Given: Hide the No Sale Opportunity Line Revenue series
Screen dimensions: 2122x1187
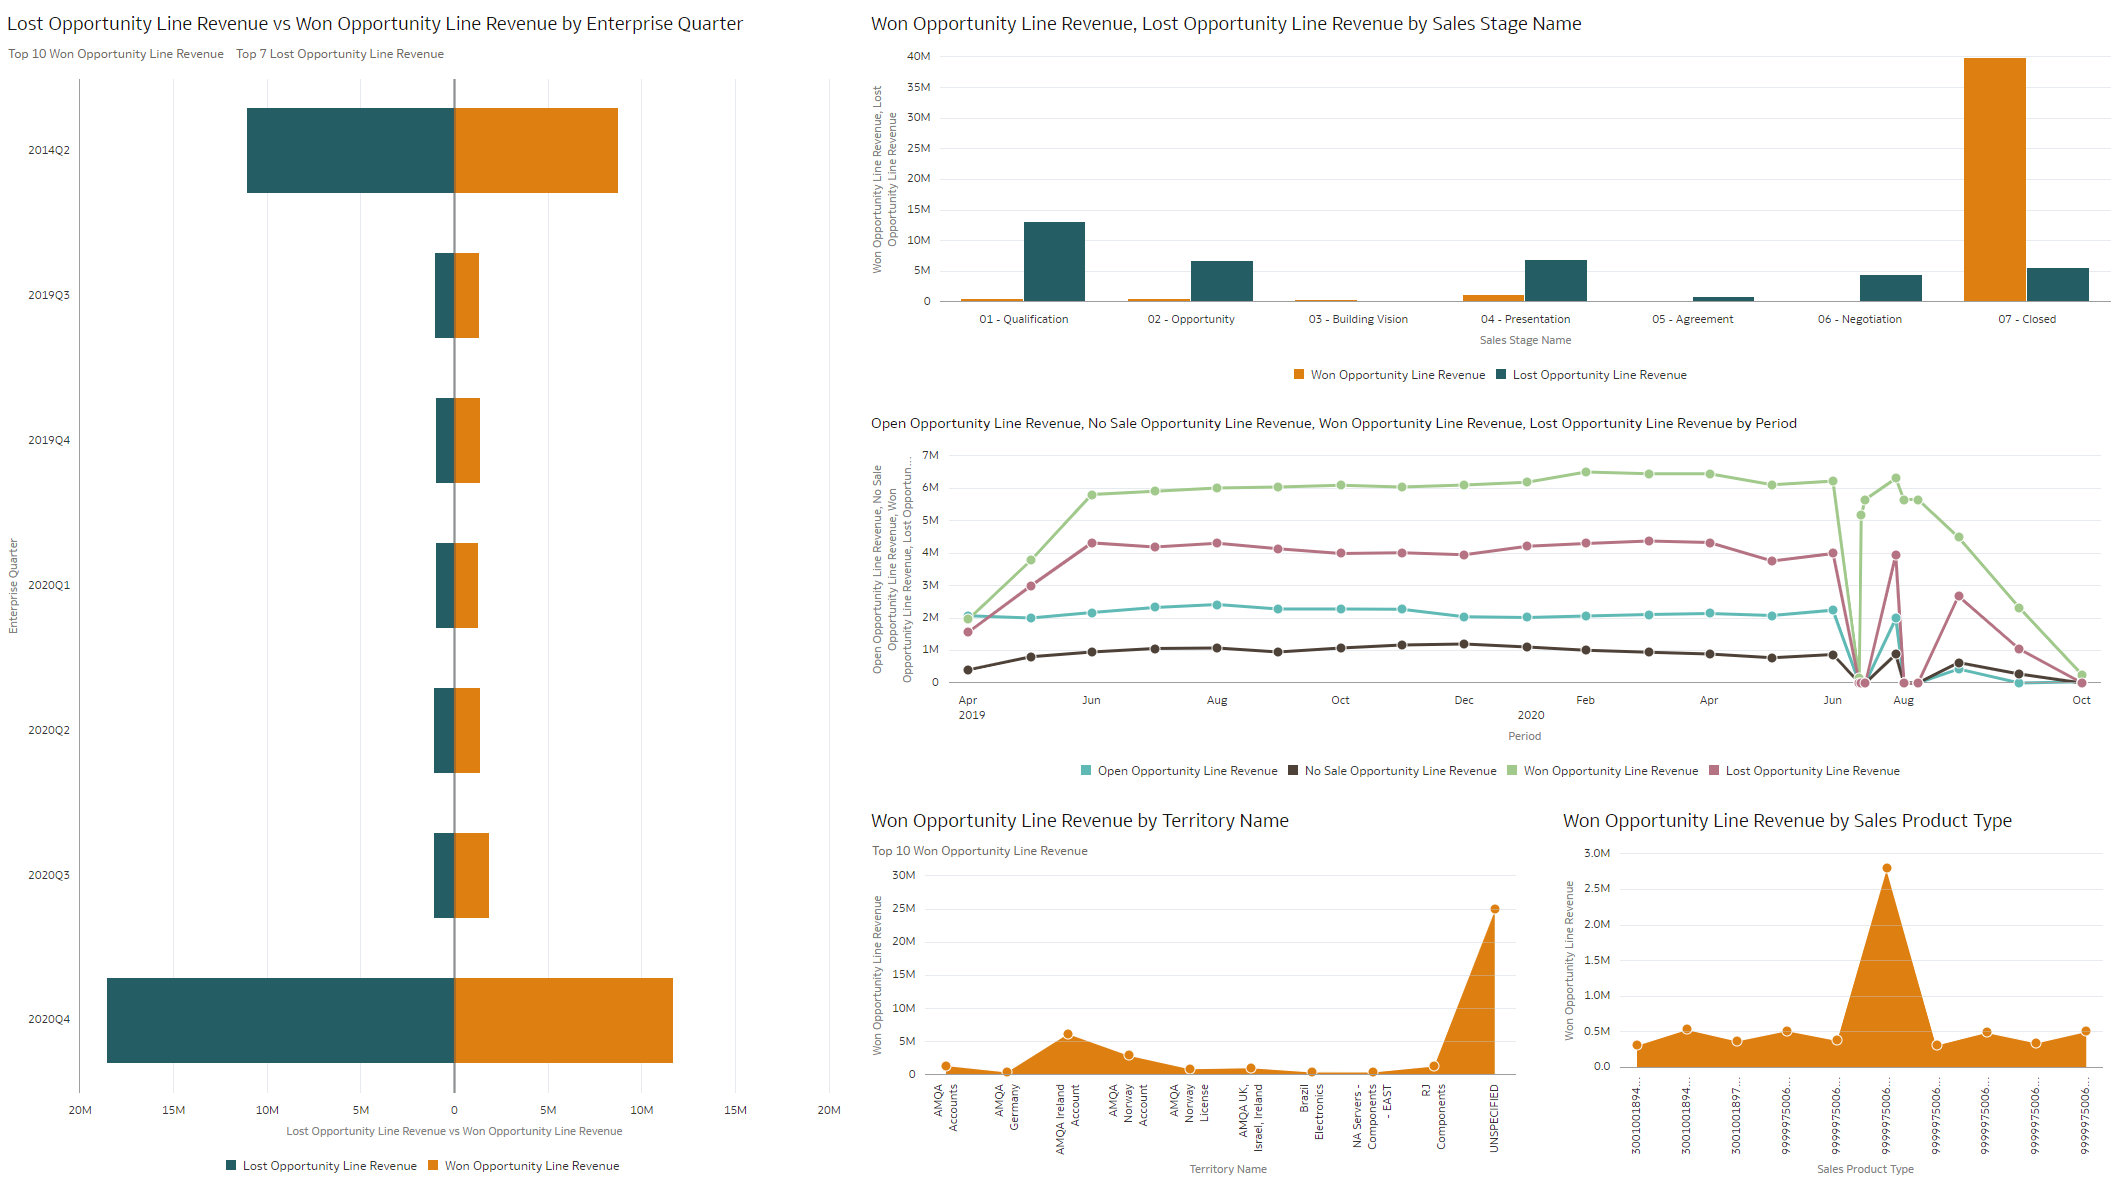Looking at the screenshot, I should point(1394,771).
